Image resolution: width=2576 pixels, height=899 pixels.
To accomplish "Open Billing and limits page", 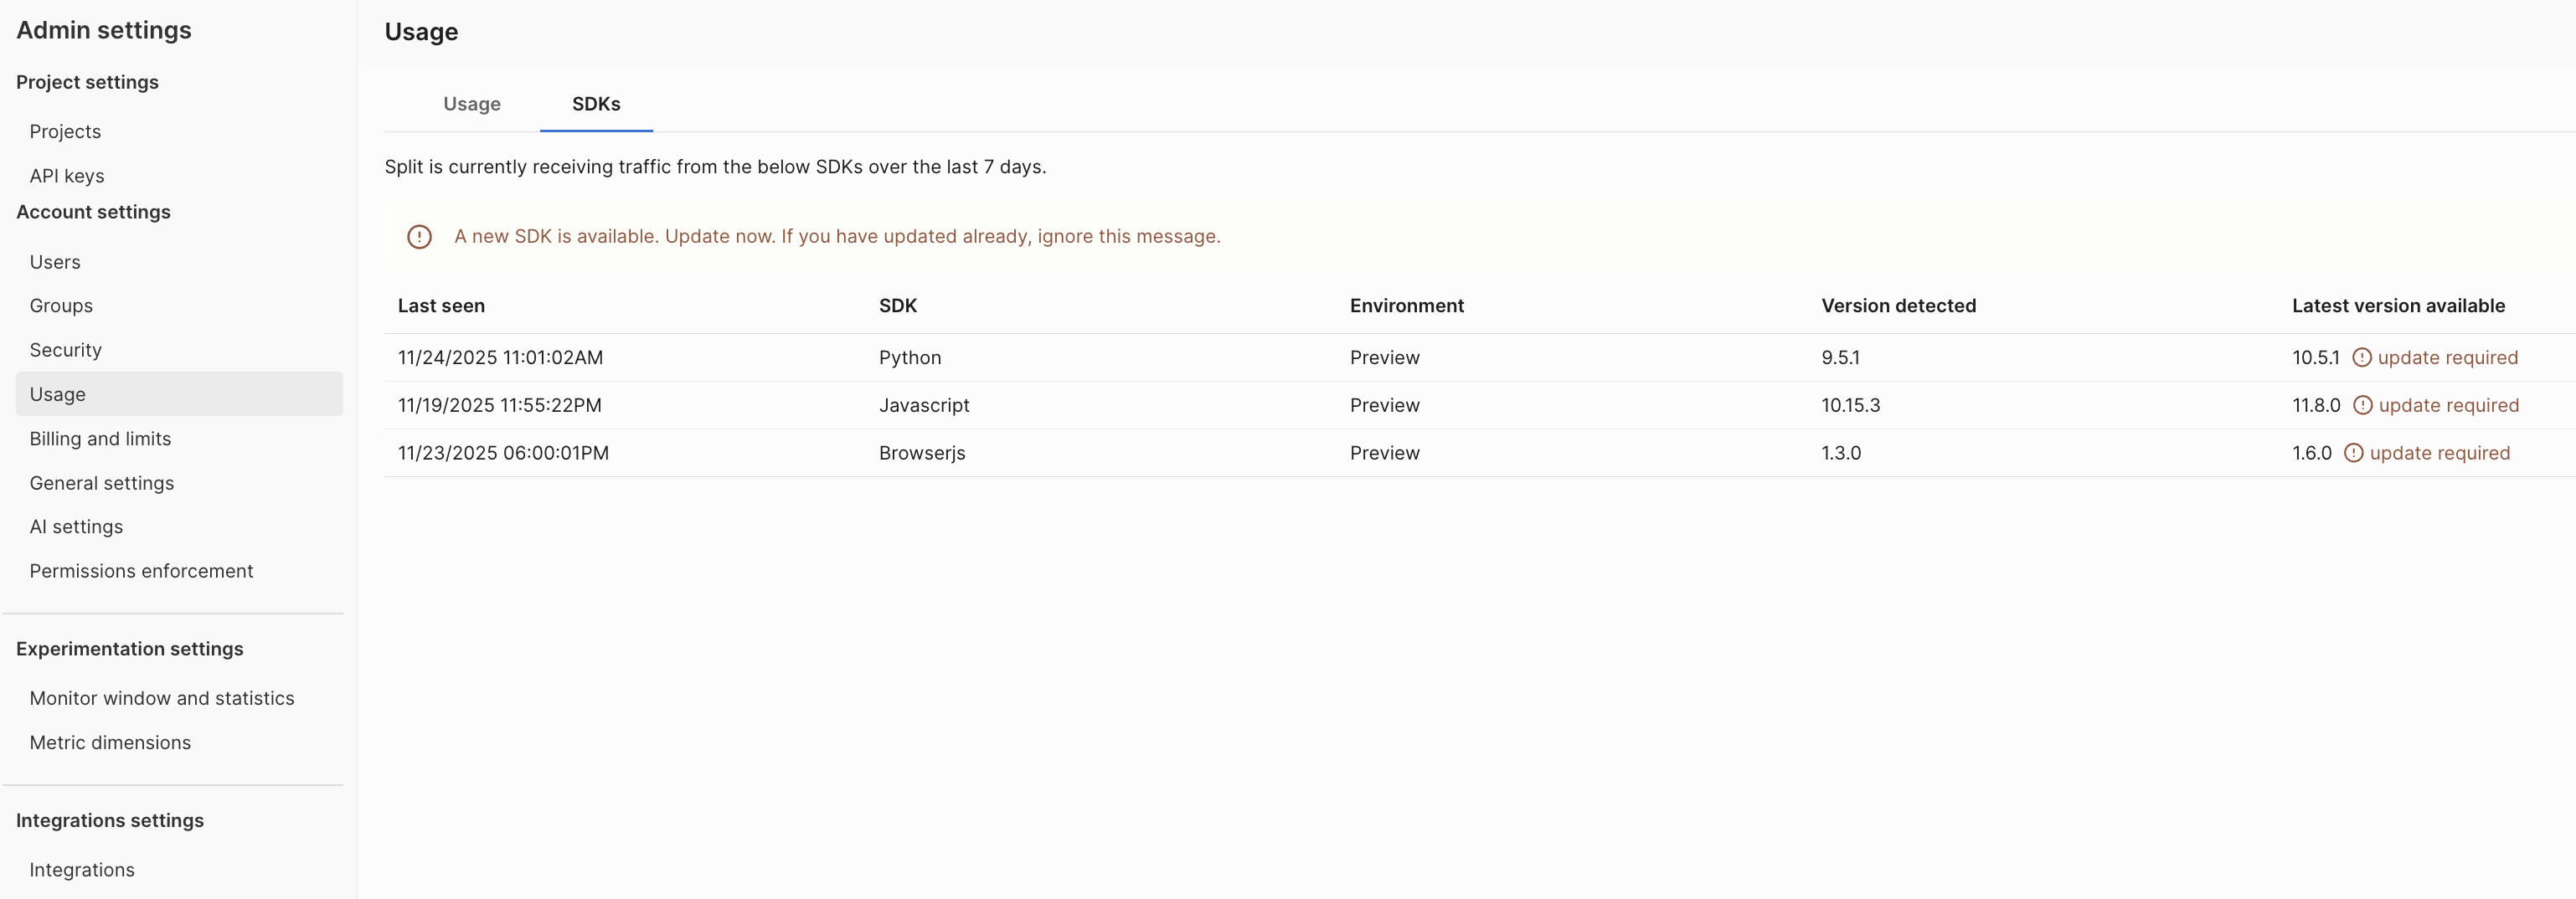I will coord(100,439).
